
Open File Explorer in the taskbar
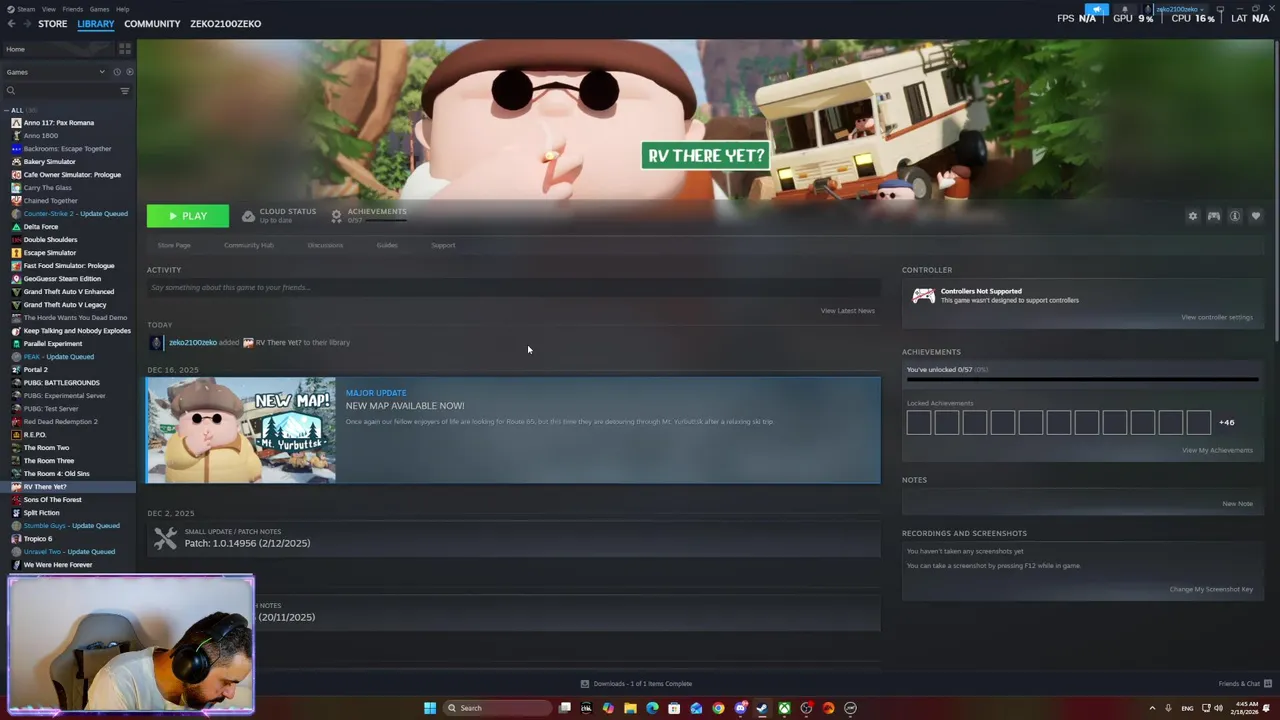tap(630, 708)
